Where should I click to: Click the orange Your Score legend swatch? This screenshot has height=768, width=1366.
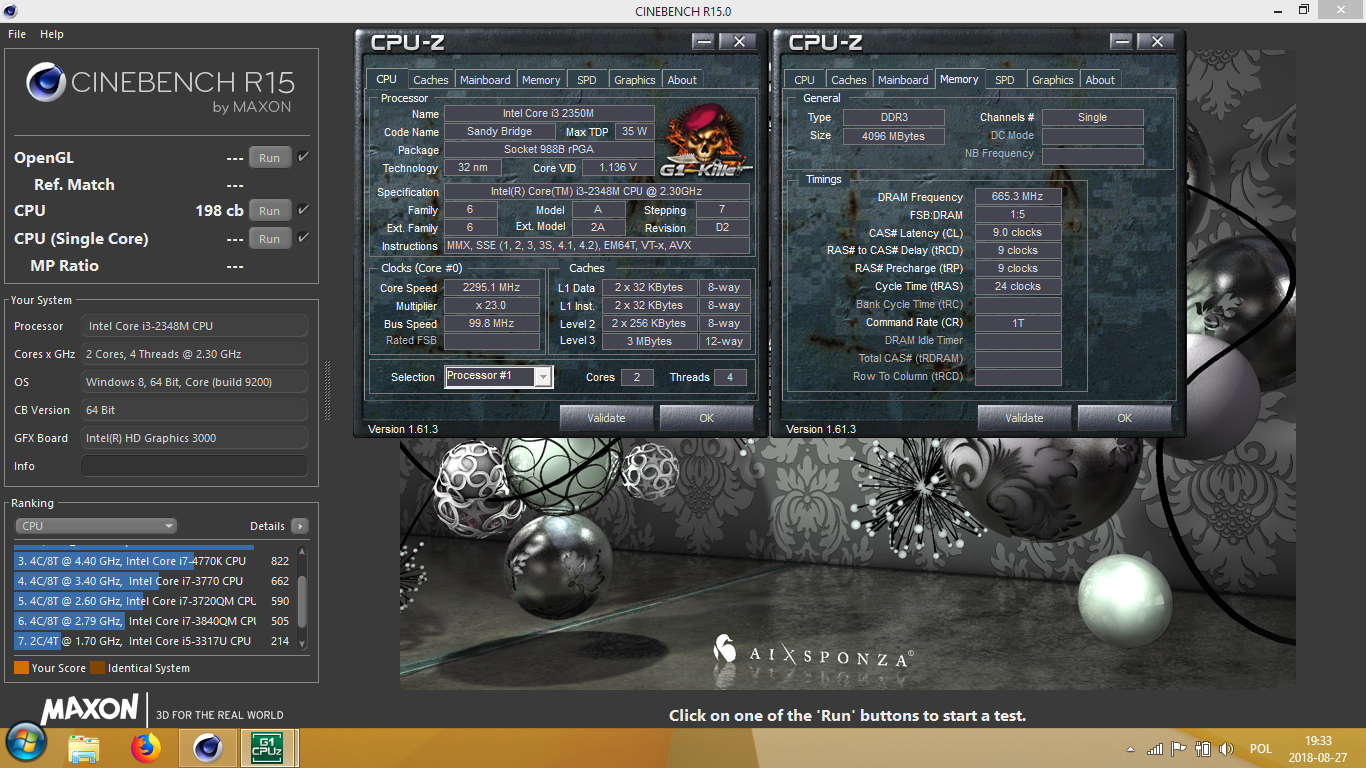click(x=21, y=668)
